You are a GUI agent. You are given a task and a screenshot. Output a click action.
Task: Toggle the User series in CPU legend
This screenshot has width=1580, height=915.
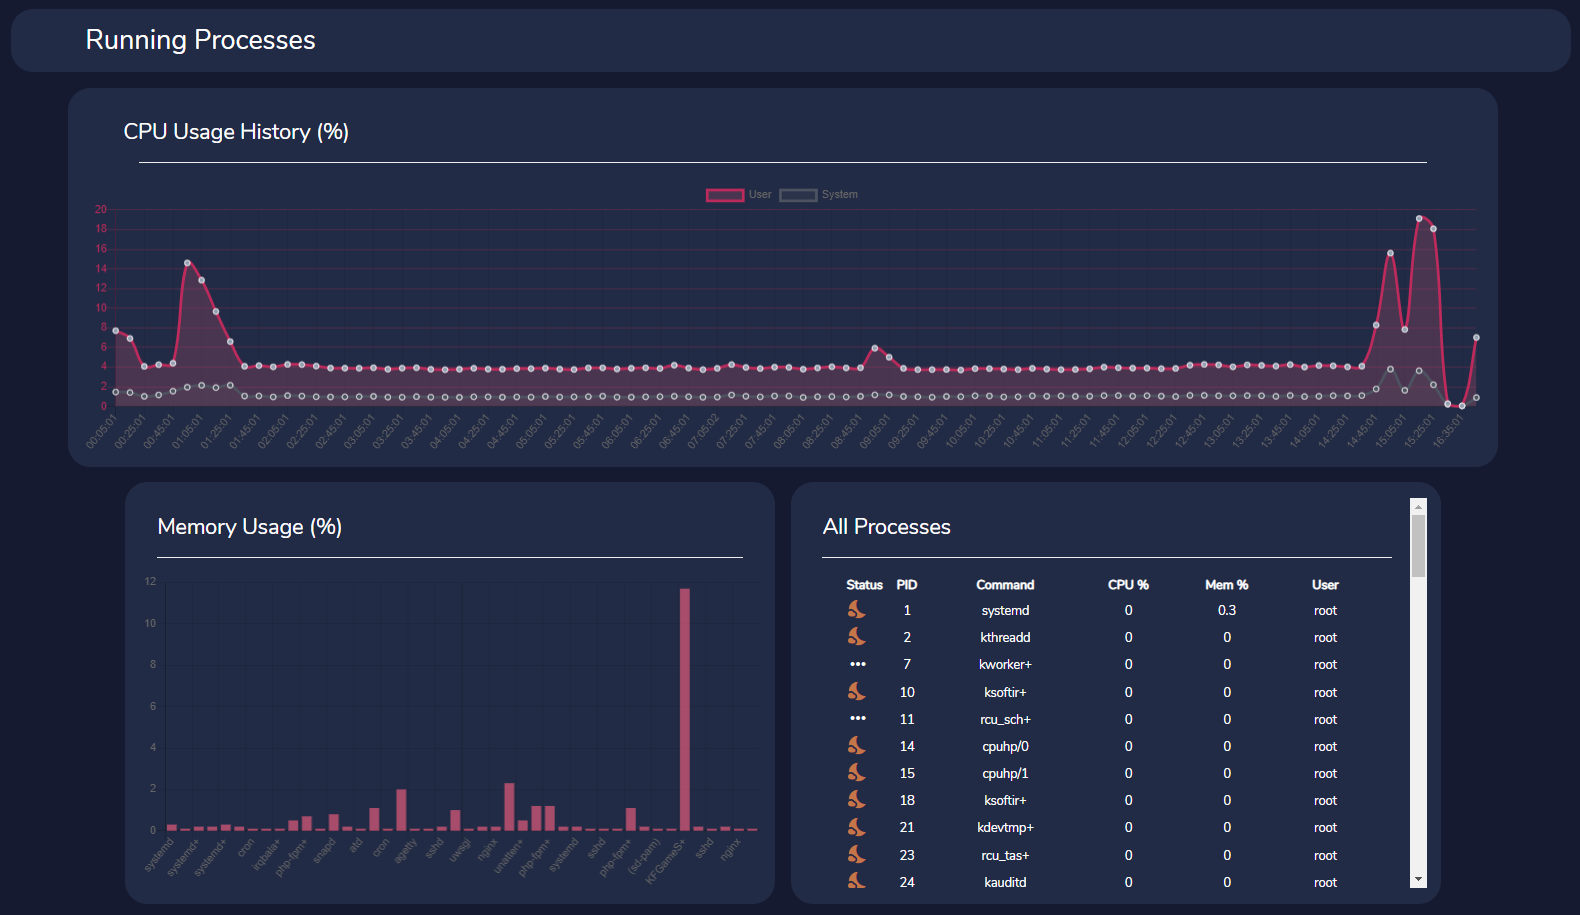(x=739, y=195)
